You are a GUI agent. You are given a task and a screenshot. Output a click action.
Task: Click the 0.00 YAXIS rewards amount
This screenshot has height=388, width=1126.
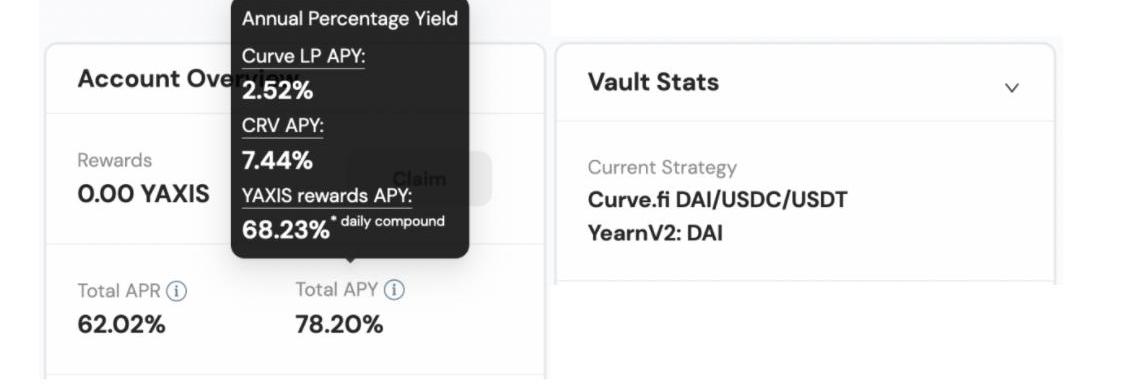[144, 194]
